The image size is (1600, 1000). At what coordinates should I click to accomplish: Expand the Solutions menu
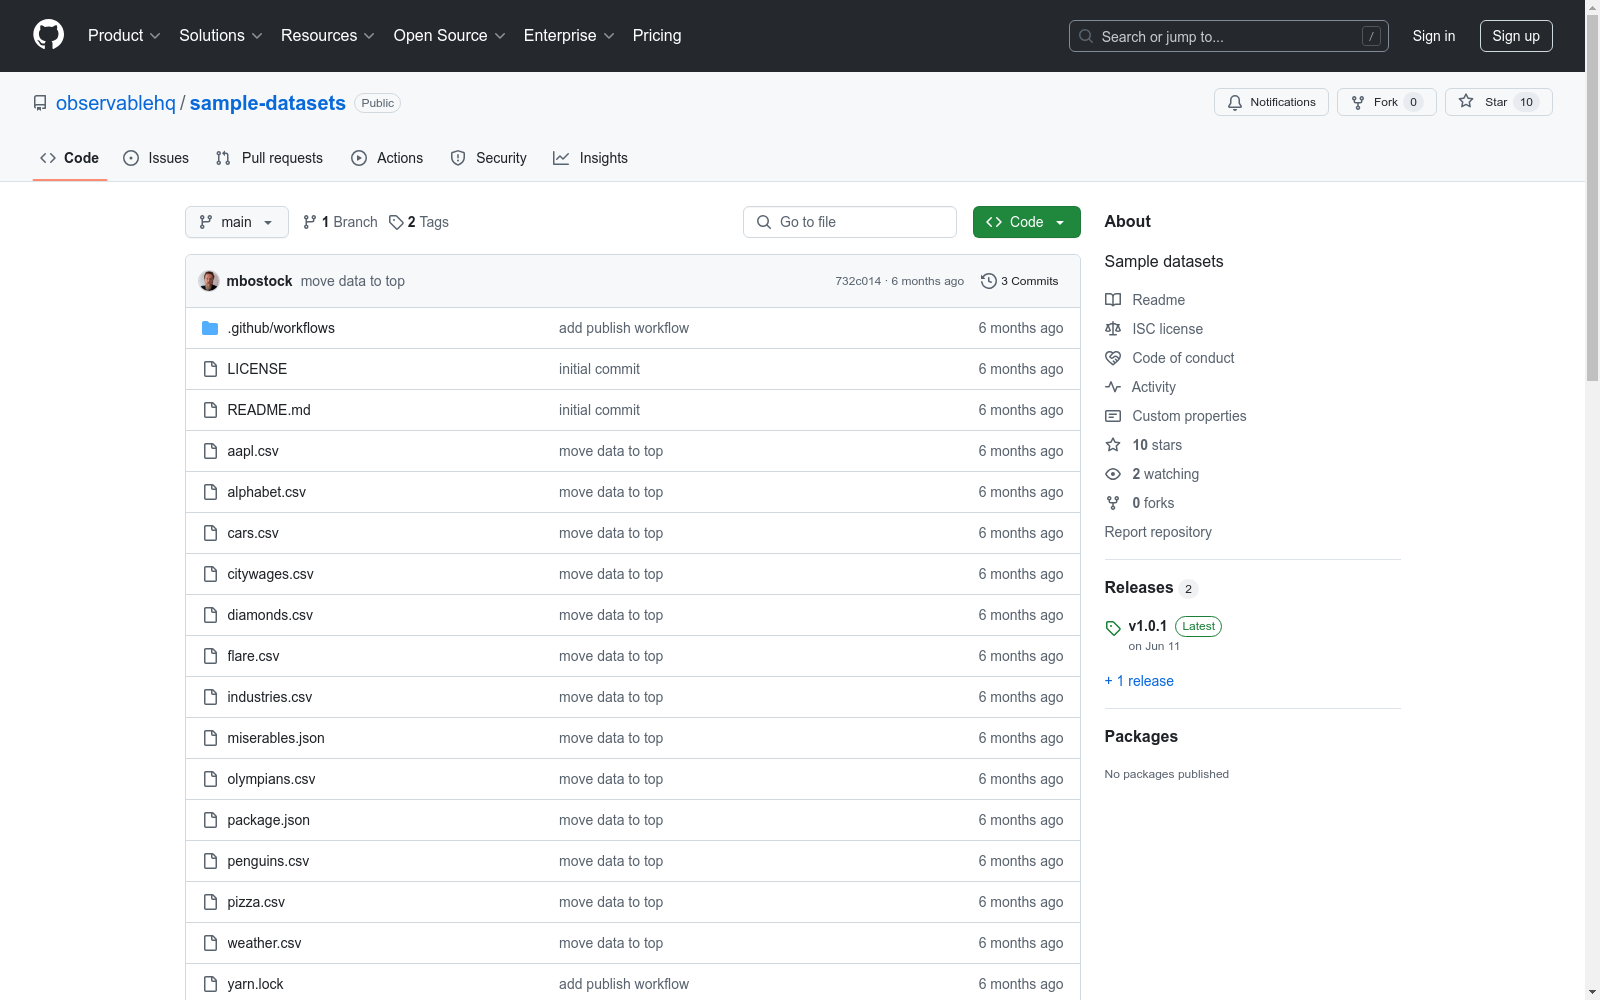pyautogui.click(x=220, y=35)
